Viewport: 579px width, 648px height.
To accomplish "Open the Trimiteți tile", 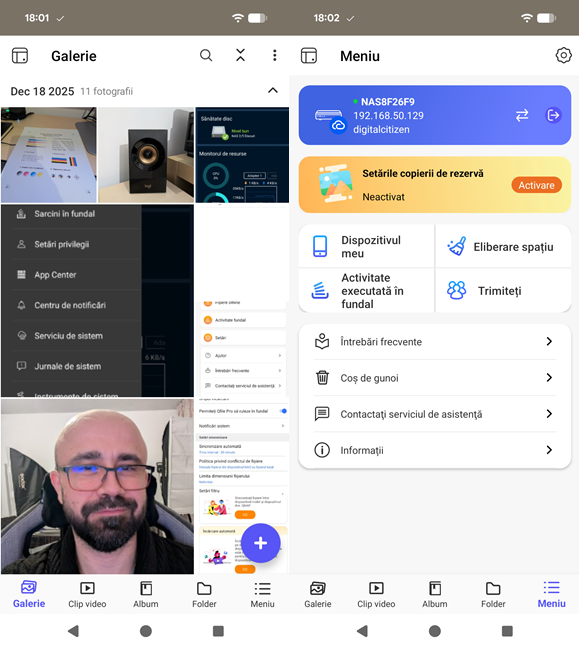I will (x=503, y=291).
